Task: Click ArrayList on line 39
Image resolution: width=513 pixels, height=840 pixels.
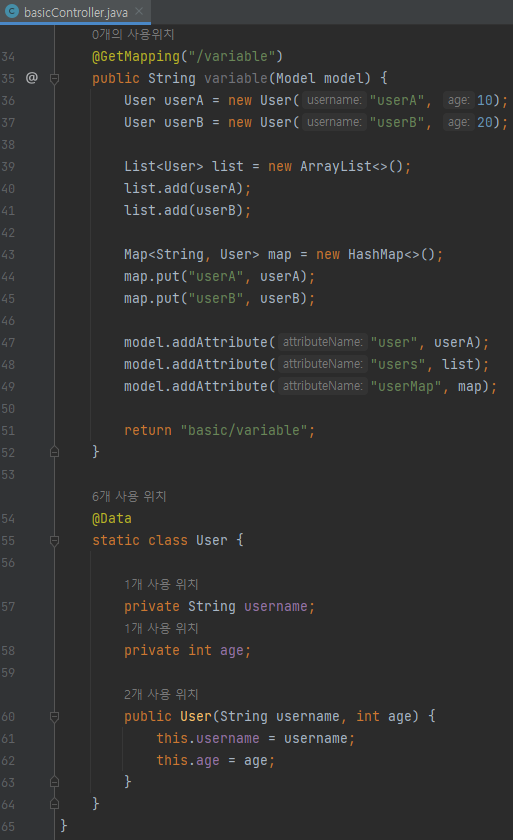Action: coord(336,166)
